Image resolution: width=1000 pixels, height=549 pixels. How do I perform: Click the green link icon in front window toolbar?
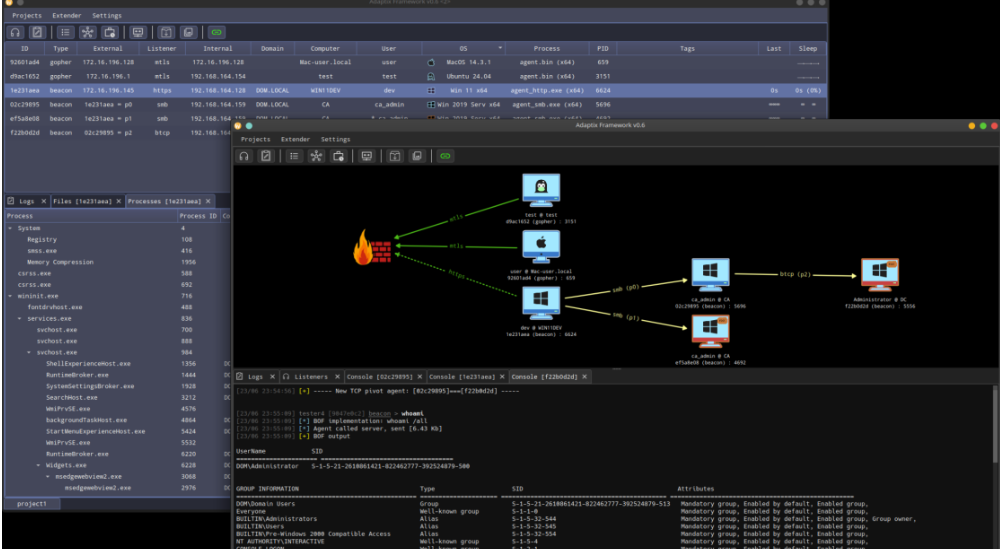coord(445,156)
